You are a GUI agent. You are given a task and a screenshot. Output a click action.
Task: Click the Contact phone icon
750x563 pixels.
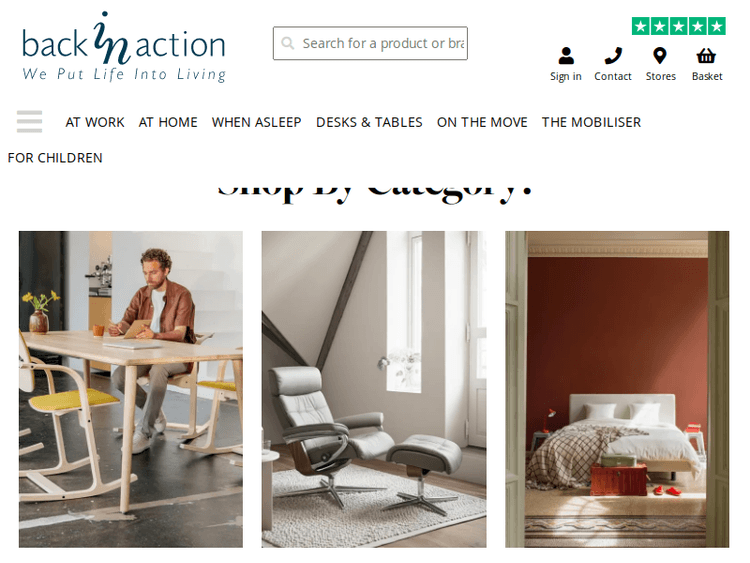point(613,56)
